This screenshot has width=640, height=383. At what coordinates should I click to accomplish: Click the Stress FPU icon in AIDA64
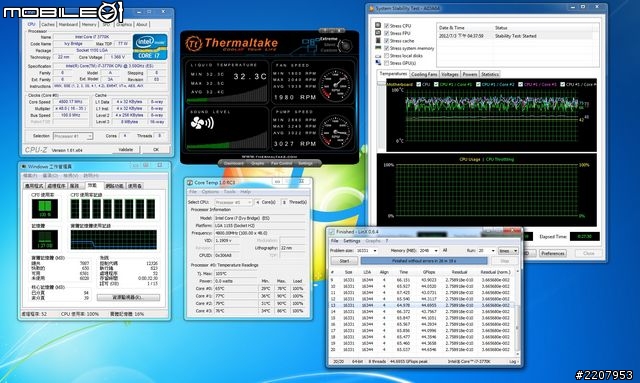[x=378, y=33]
